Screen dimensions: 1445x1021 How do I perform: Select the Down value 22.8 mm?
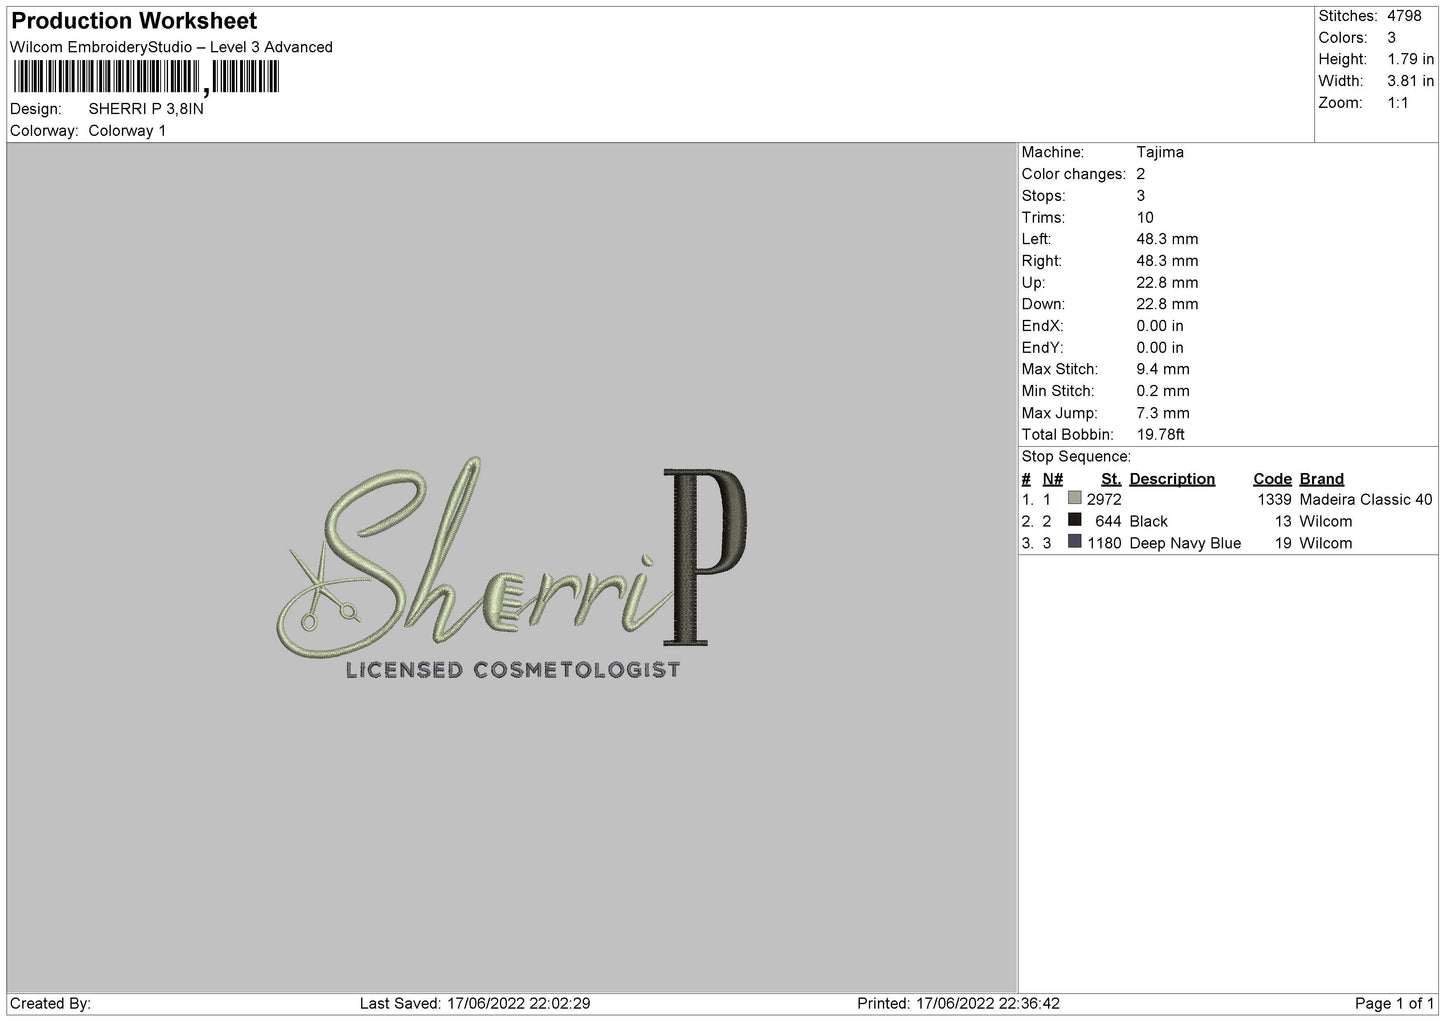point(1167,304)
